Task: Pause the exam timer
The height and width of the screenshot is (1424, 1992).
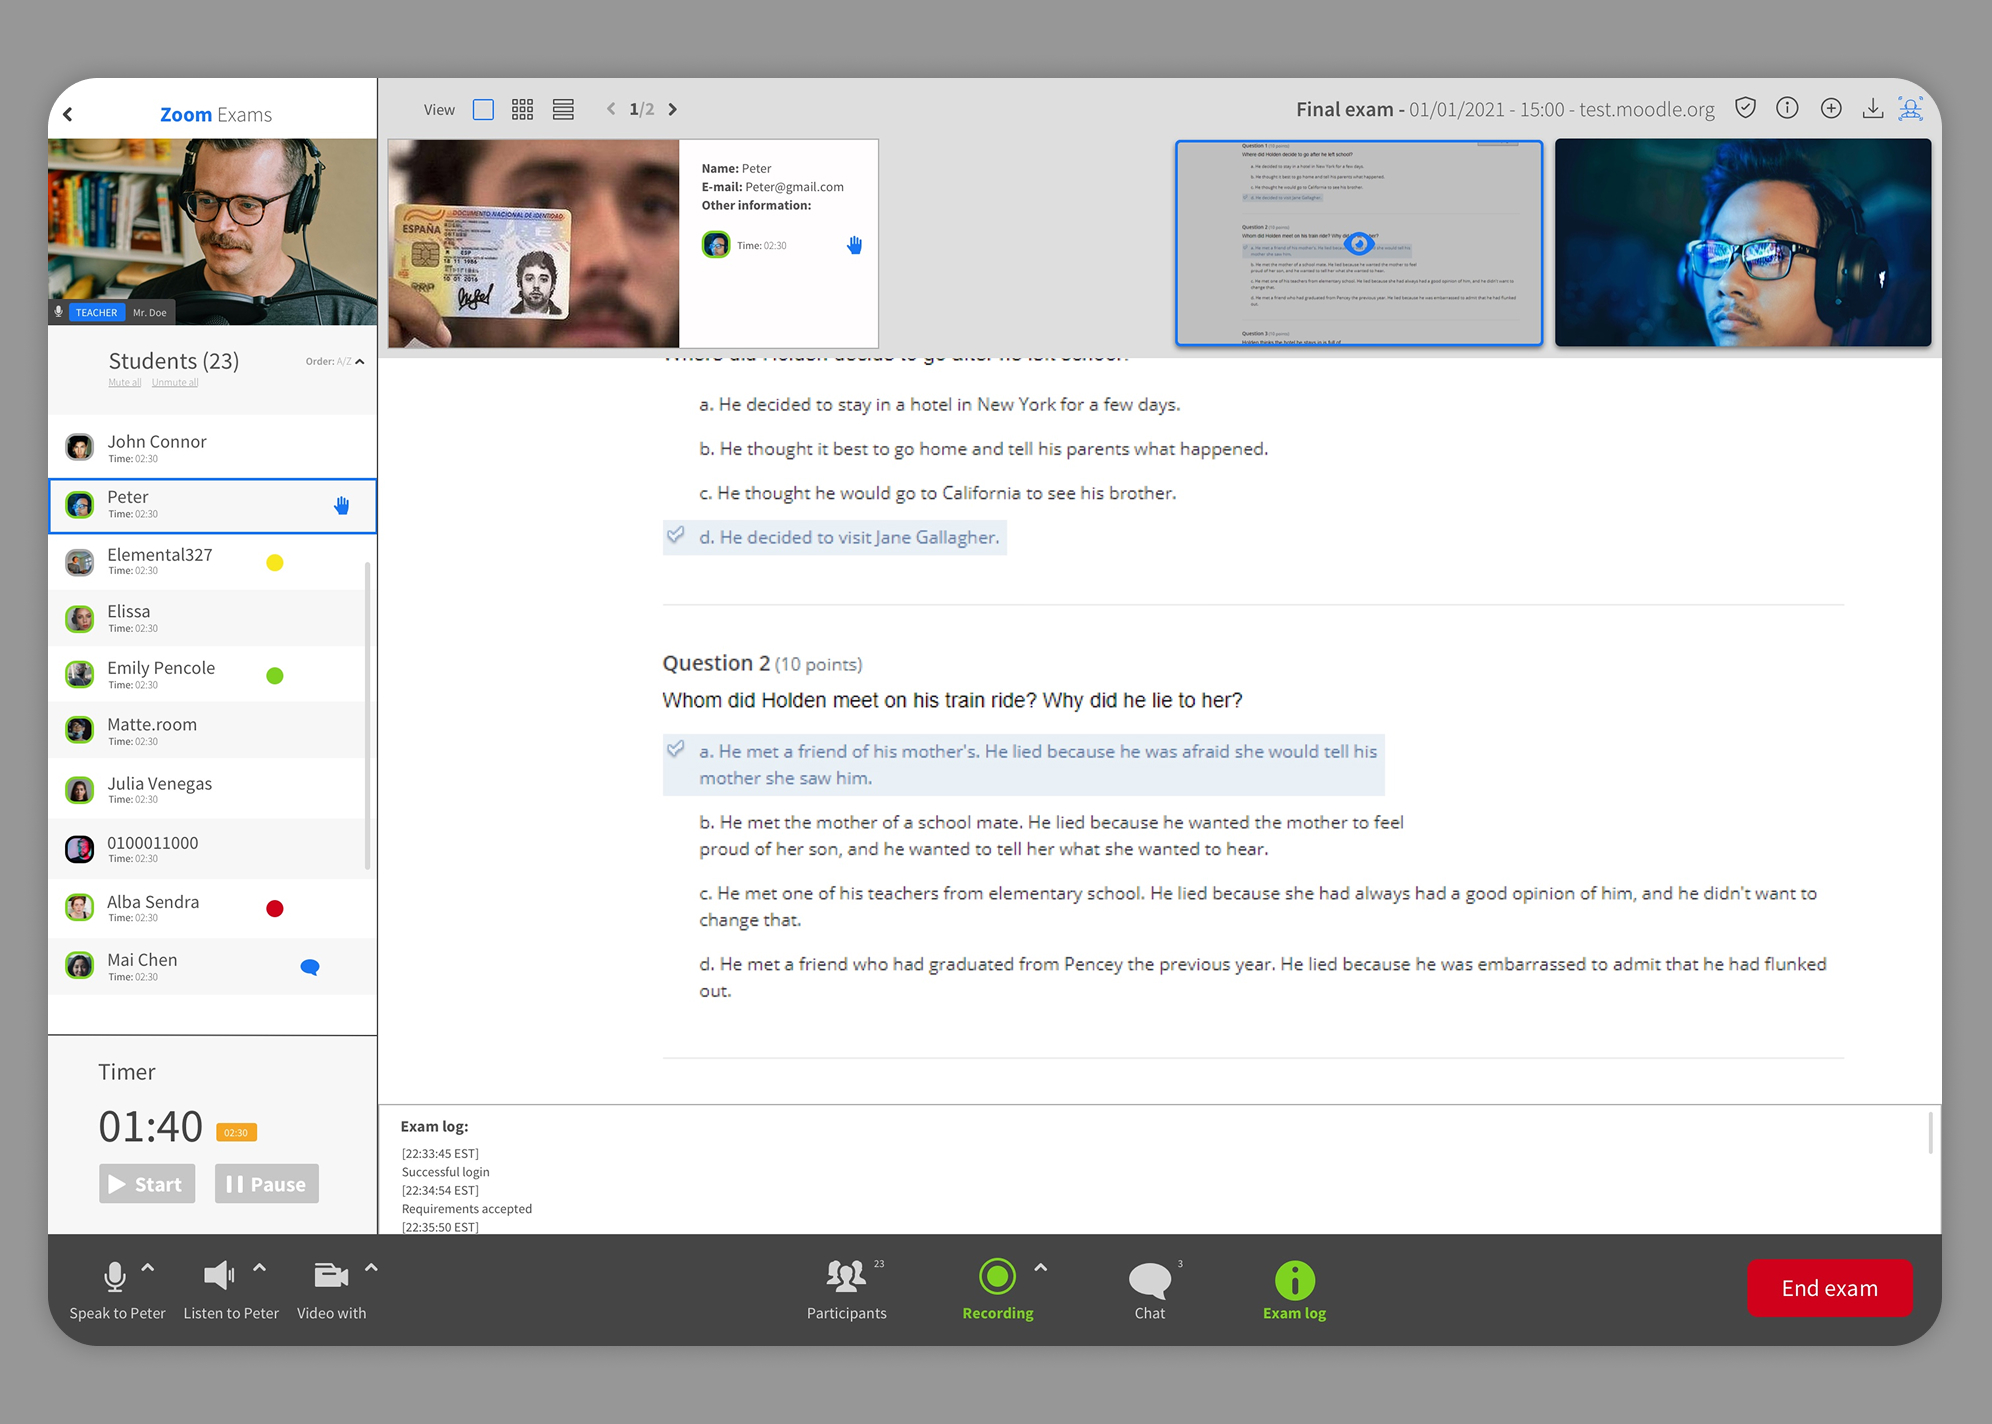Action: click(266, 1184)
